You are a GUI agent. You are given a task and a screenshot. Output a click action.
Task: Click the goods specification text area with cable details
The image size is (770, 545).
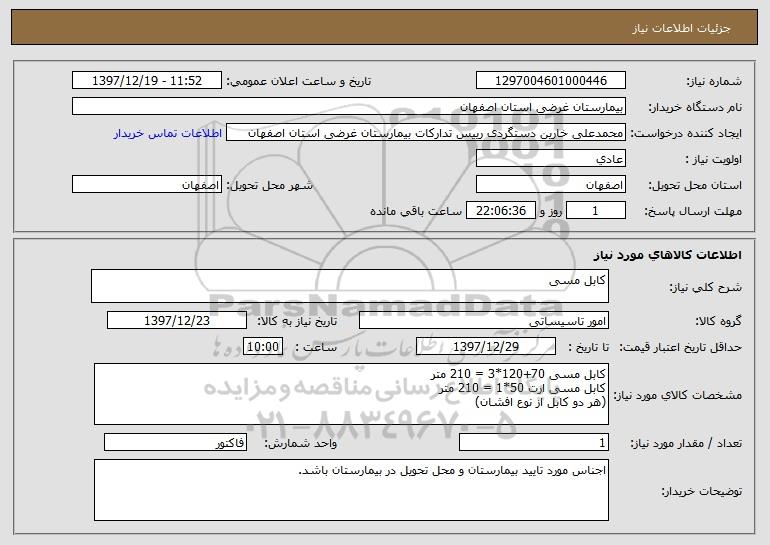[351, 394]
